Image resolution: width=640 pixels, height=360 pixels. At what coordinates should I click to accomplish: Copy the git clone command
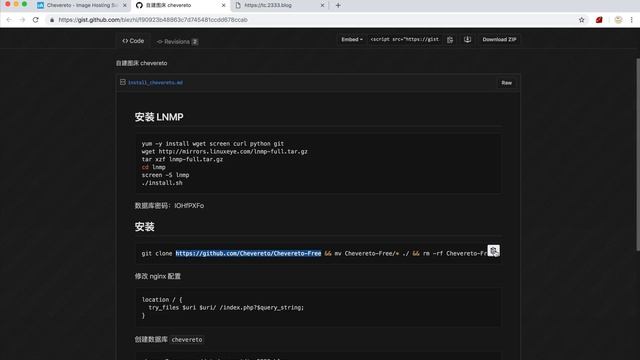pos(493,251)
